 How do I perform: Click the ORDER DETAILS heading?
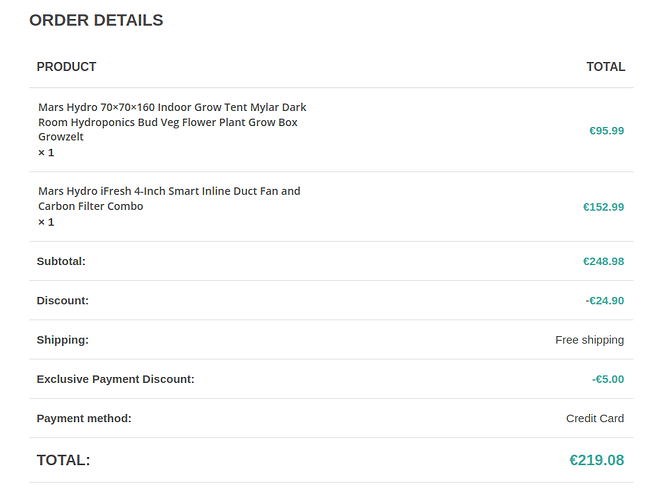click(96, 20)
